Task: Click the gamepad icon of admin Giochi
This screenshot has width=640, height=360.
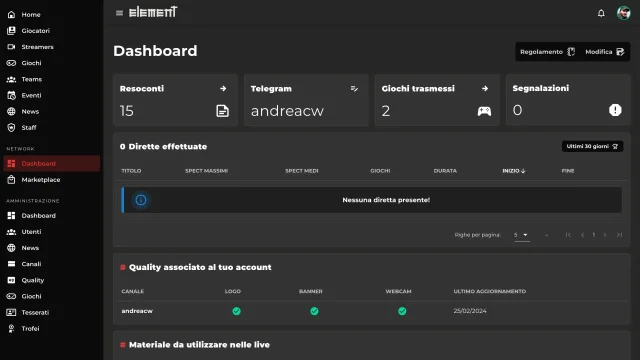Action: coord(11,296)
